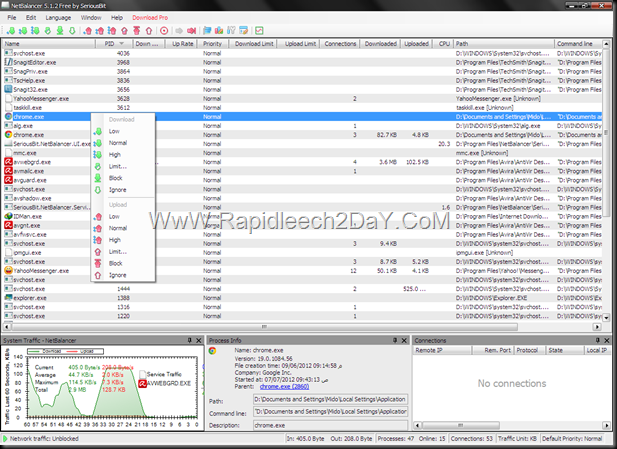Choose Download Low in context menu
The image size is (617, 449).
click(x=123, y=131)
